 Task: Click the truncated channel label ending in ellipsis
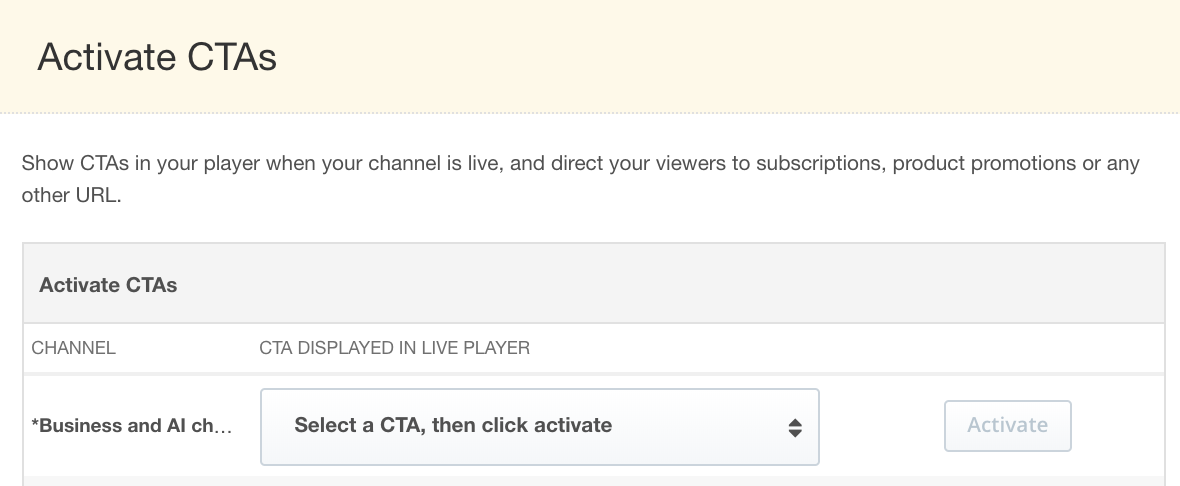point(132,426)
